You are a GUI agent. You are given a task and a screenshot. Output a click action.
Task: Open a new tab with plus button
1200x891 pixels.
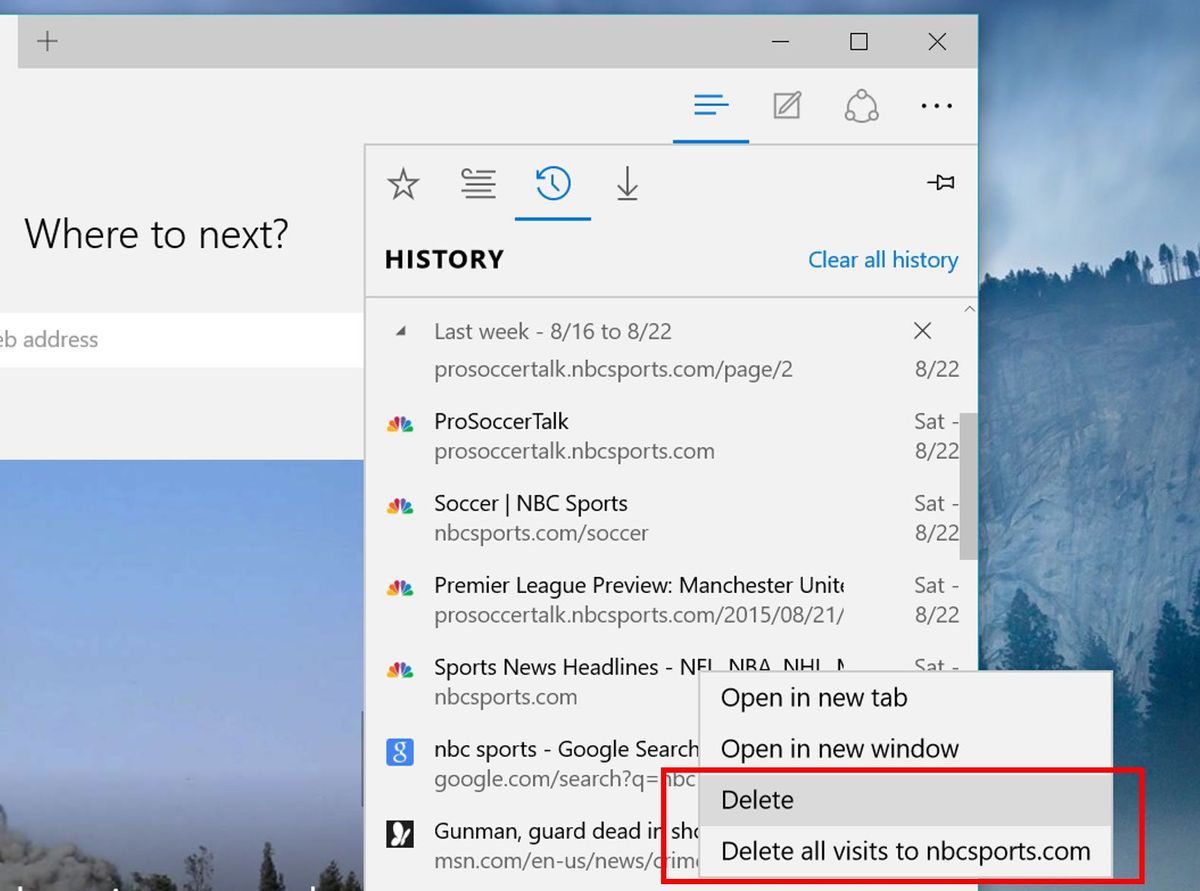click(x=47, y=42)
